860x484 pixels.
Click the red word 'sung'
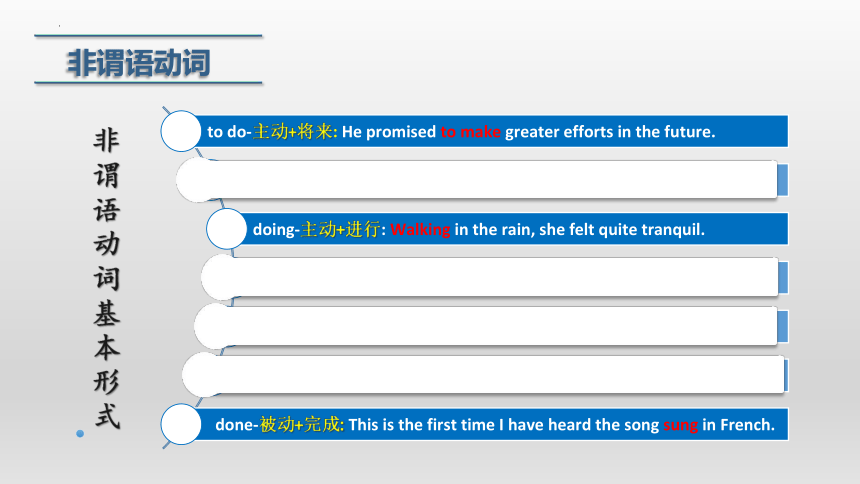pos(680,425)
